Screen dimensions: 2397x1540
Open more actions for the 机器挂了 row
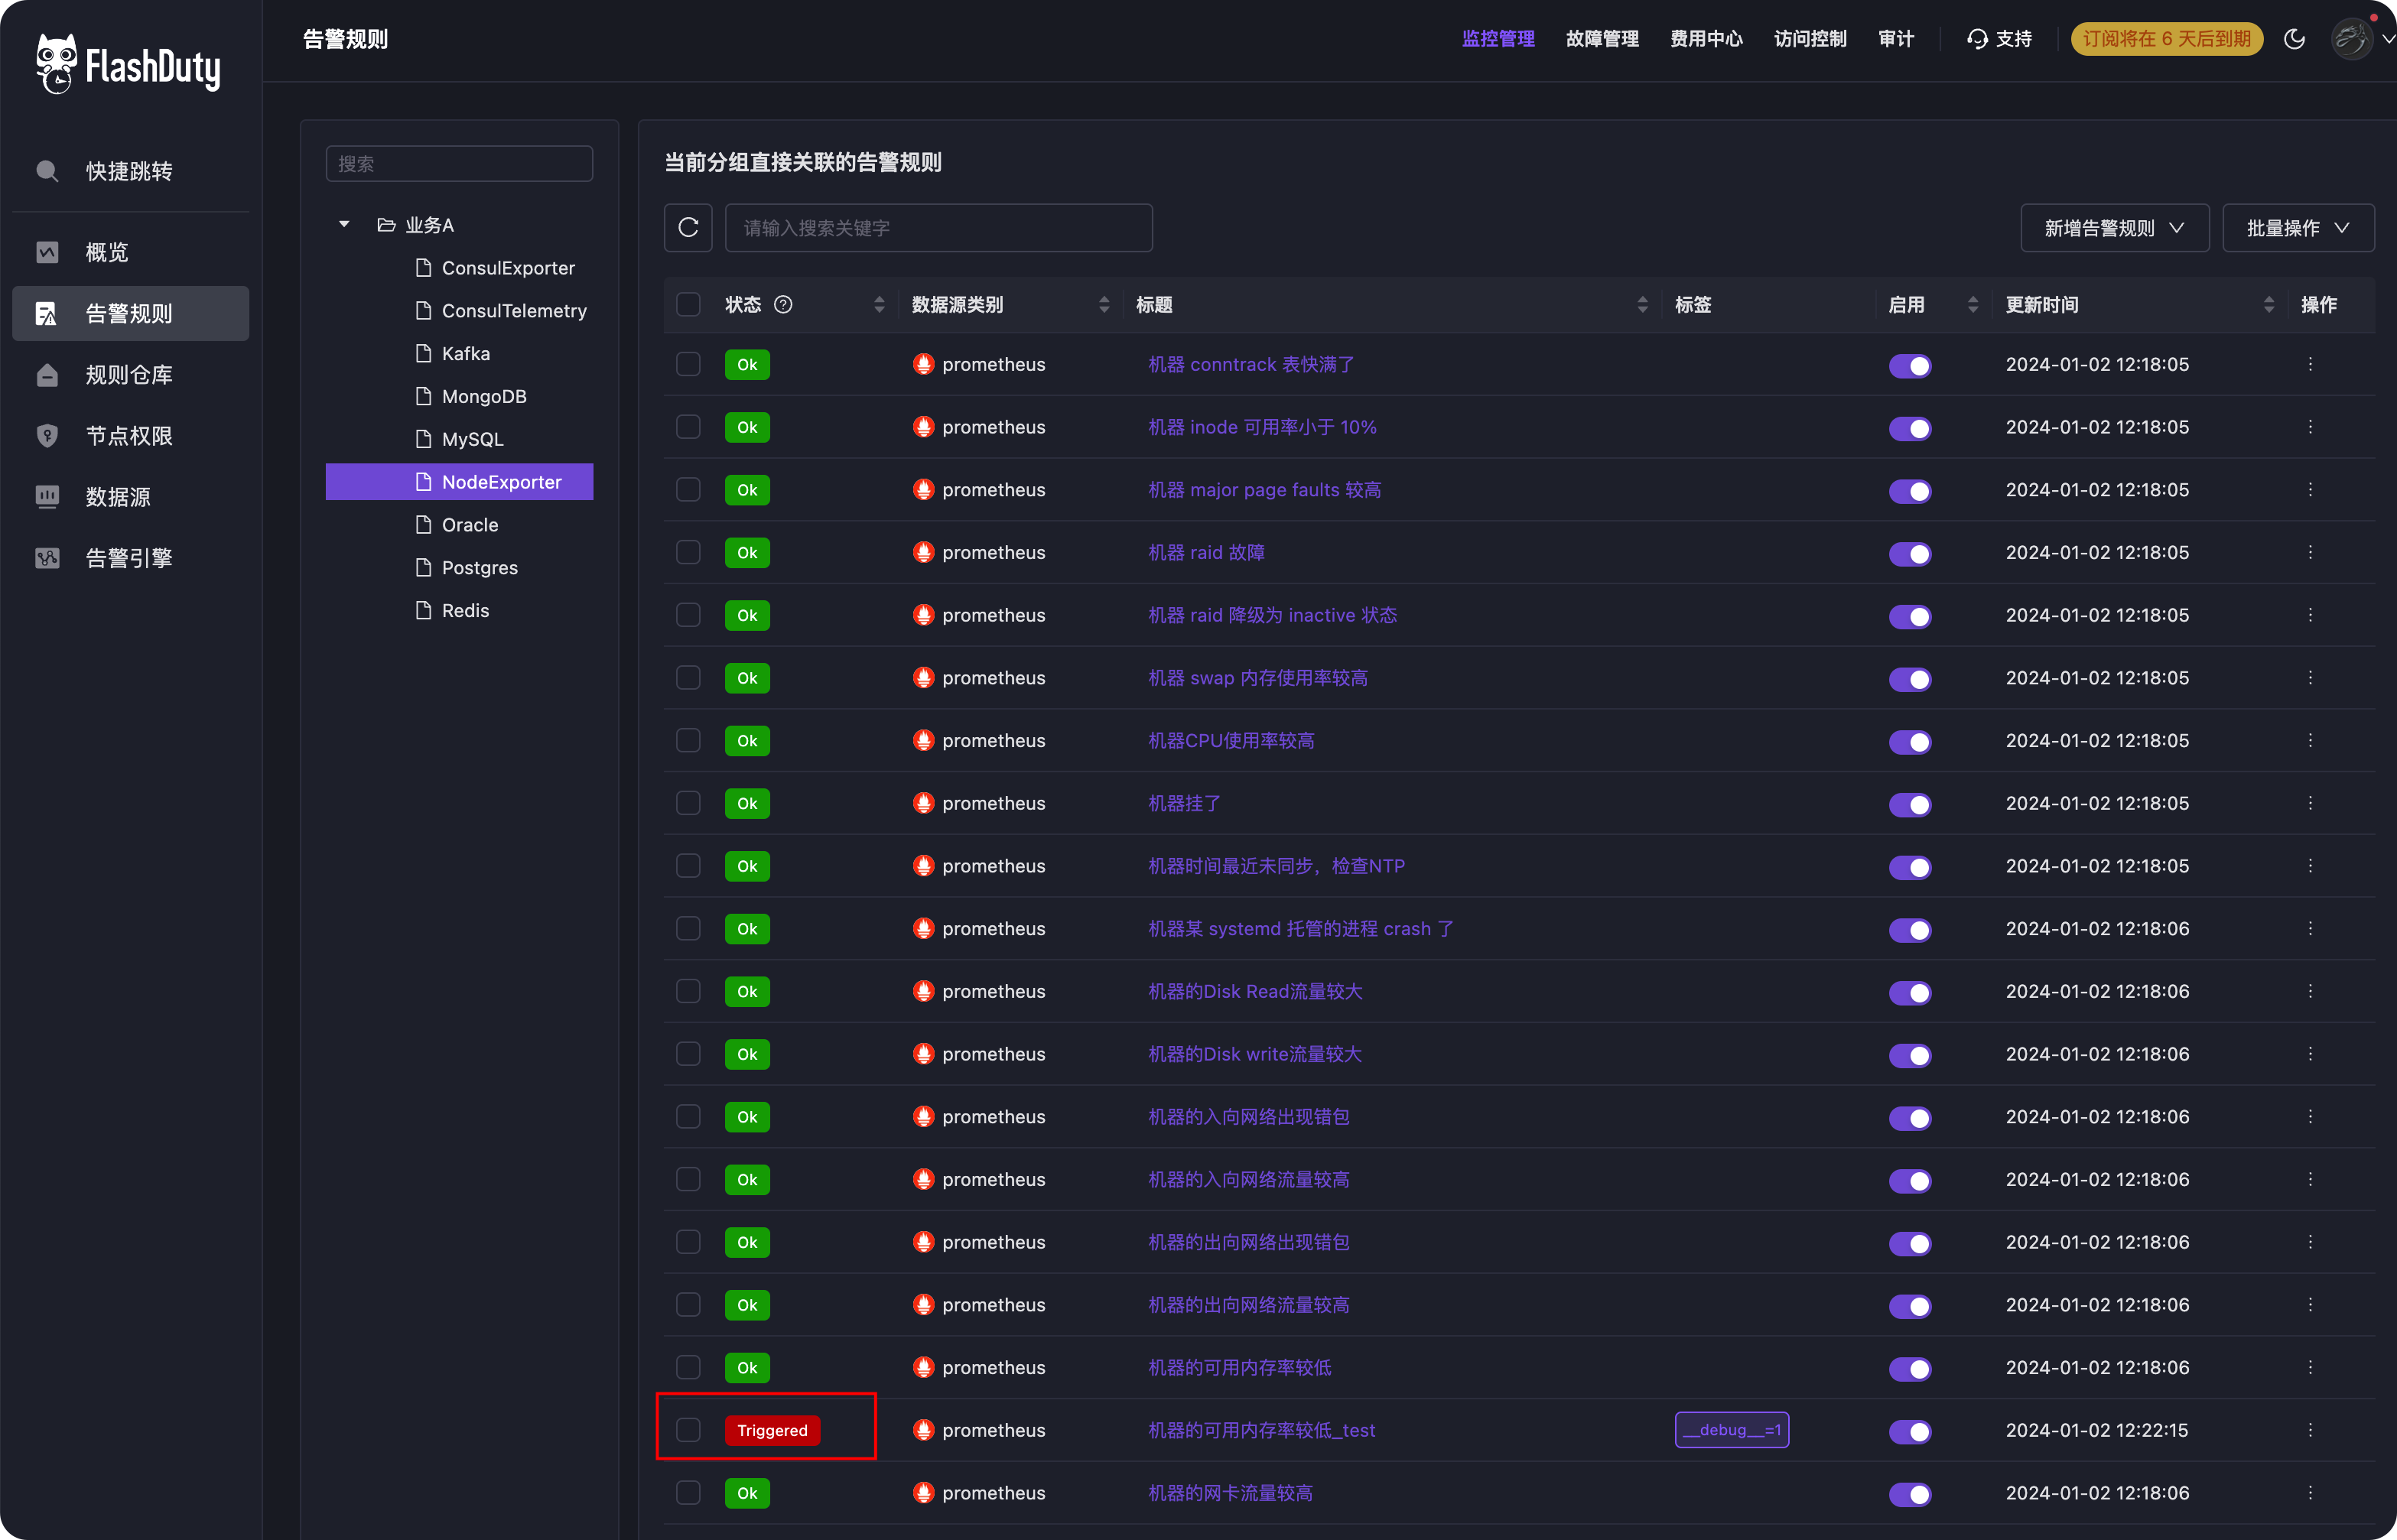(x=2310, y=803)
